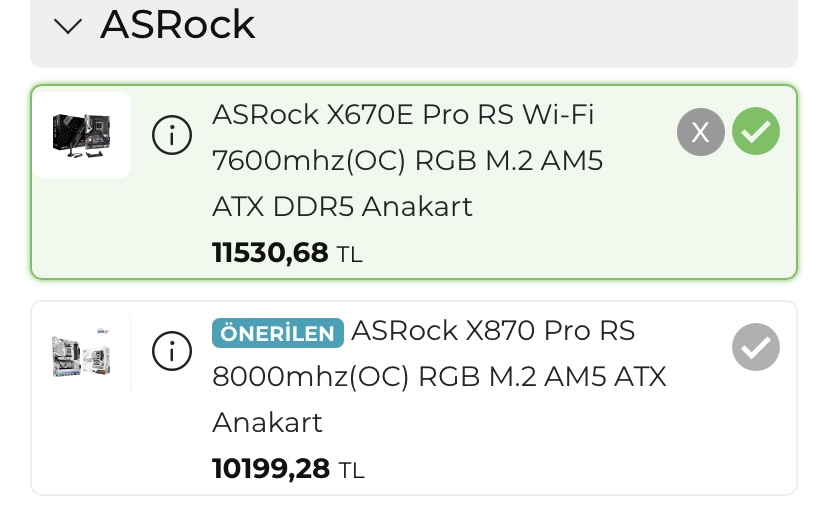Image resolution: width=828 pixels, height=510 pixels.
Task: Click the 7600mhz(OC) RGB M.2 AM5 text
Action: coord(407,161)
